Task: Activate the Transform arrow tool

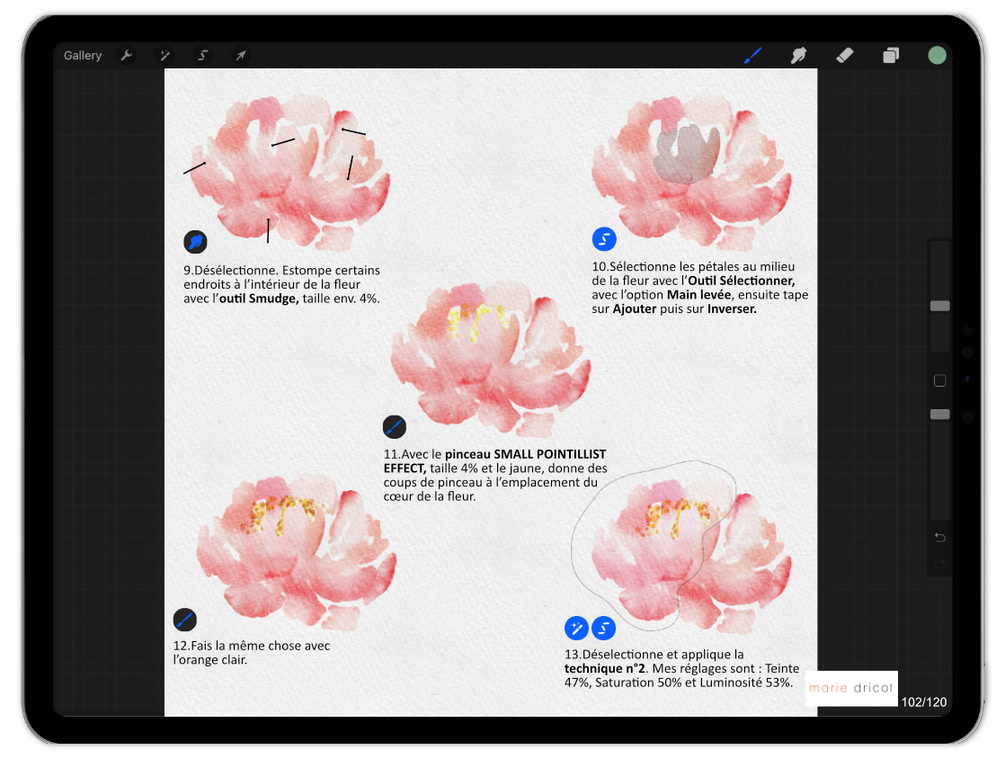Action: pos(240,56)
